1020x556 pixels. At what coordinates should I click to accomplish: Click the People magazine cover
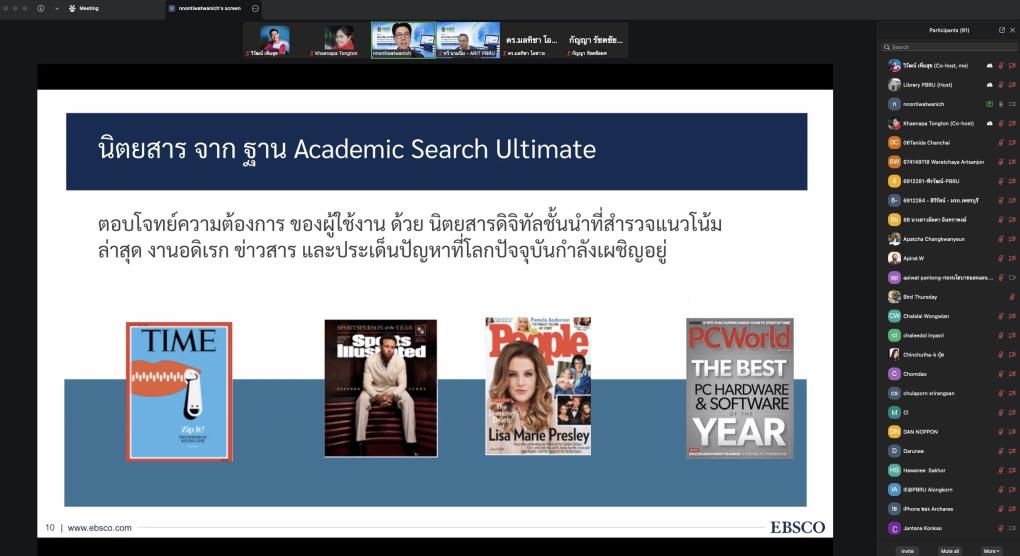pos(538,386)
